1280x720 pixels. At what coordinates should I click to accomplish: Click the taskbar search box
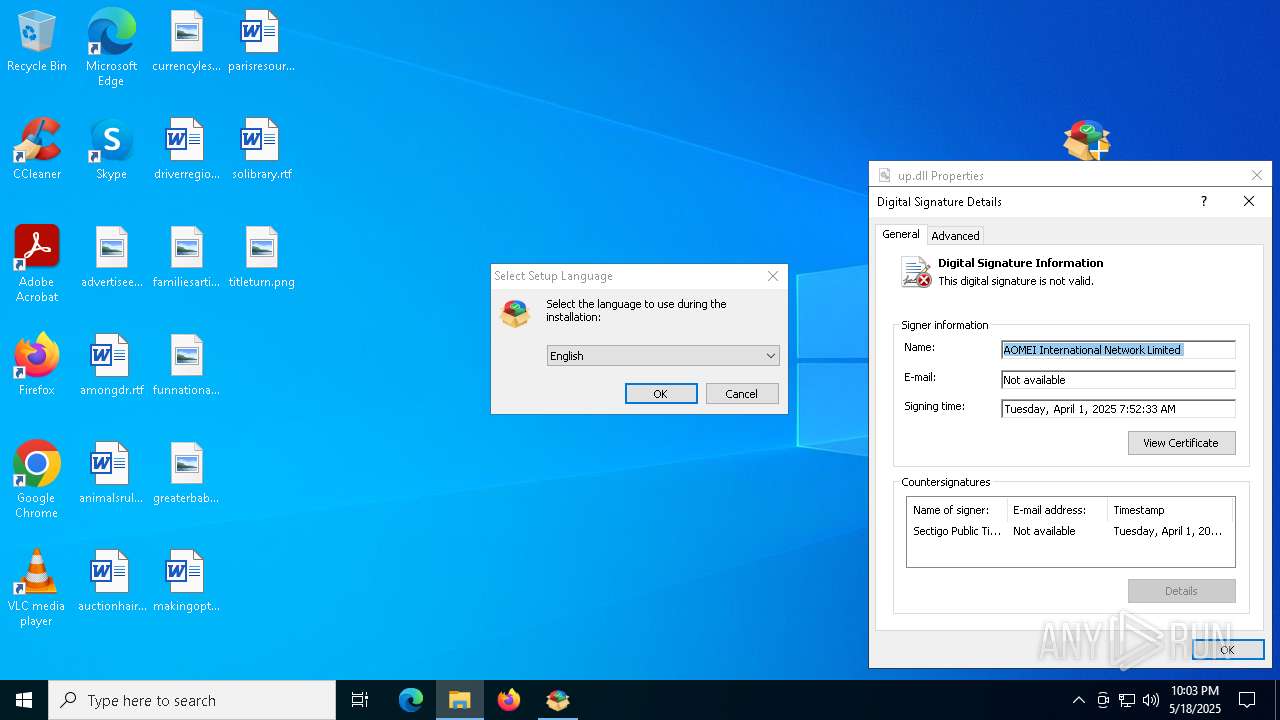[x=192, y=700]
